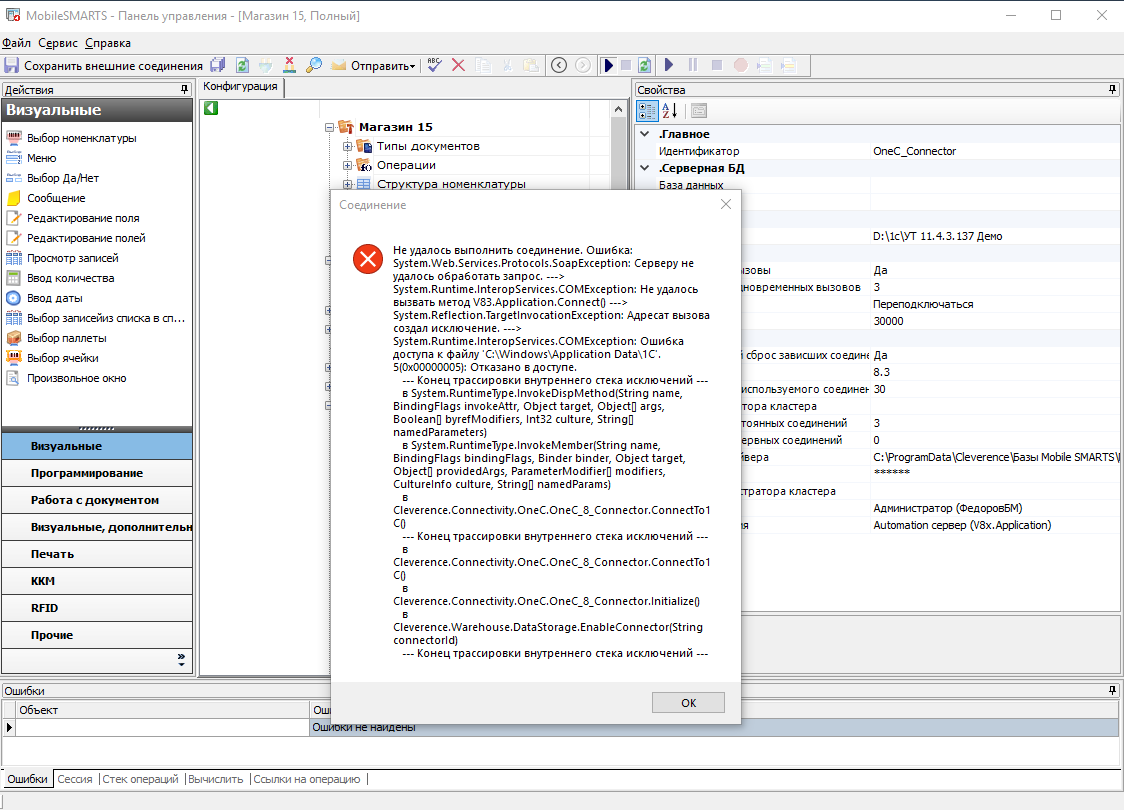
Task: Click the scroll-up arrow in the configuration tree
Action: 619,109
